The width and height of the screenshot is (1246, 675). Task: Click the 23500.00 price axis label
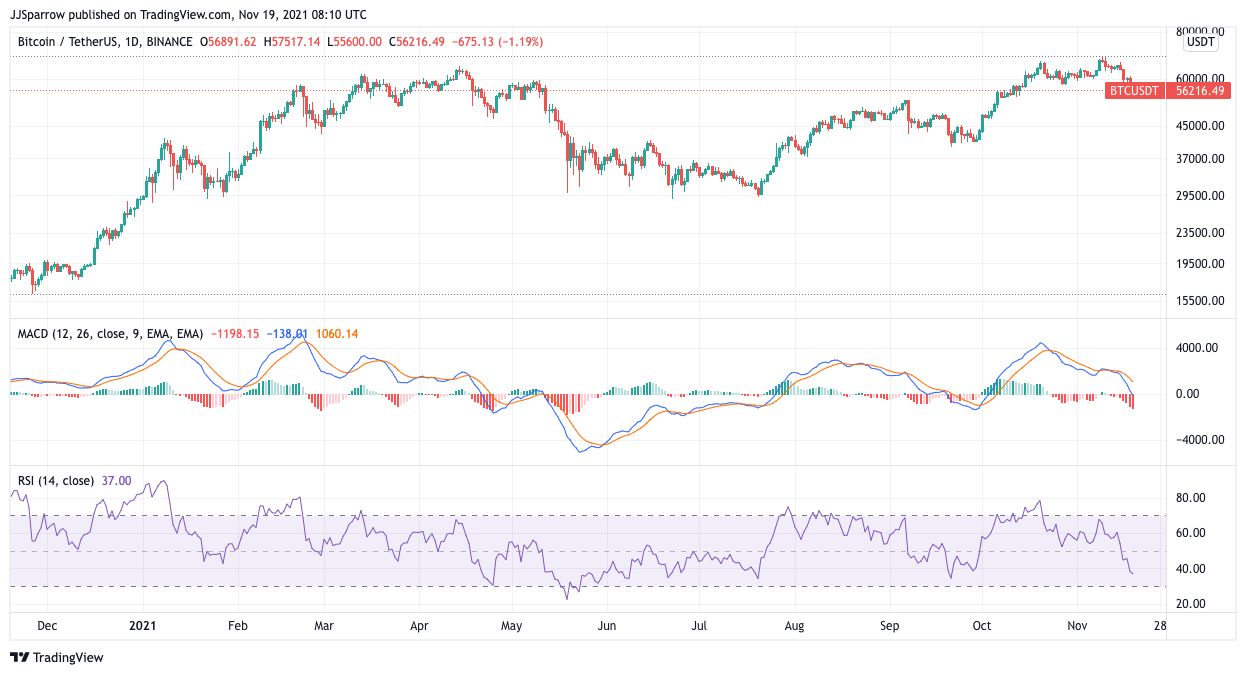point(1200,233)
